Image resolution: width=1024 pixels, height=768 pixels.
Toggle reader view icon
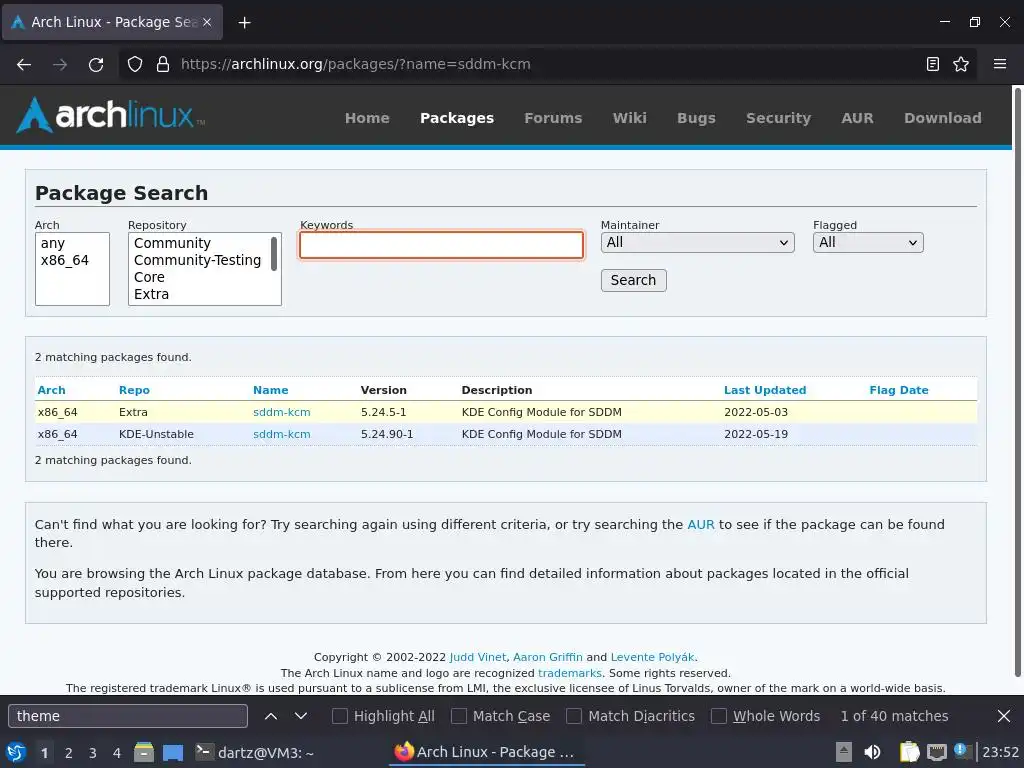coord(933,64)
